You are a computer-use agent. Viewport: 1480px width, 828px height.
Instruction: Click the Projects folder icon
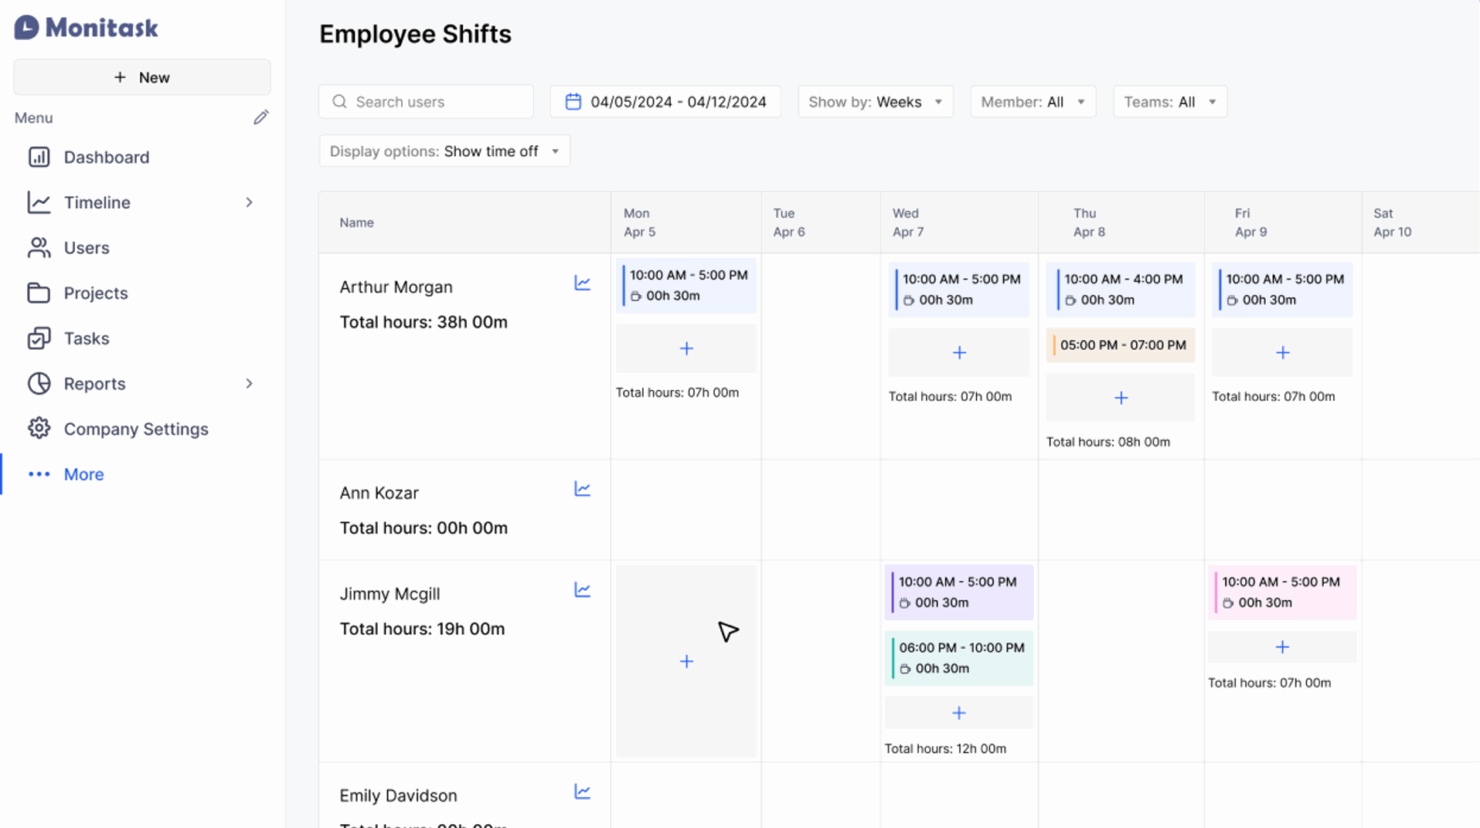click(x=39, y=293)
